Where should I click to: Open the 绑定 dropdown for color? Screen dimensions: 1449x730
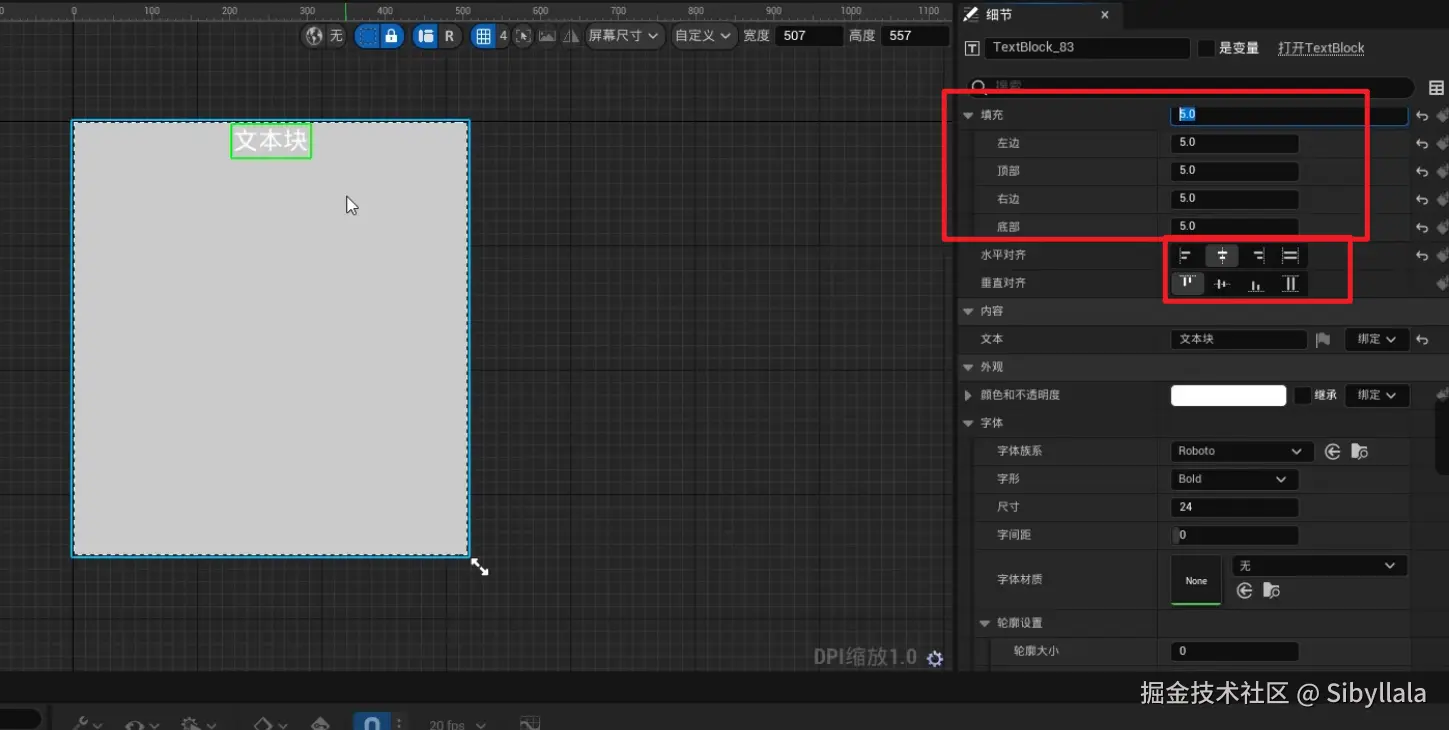pos(1377,395)
